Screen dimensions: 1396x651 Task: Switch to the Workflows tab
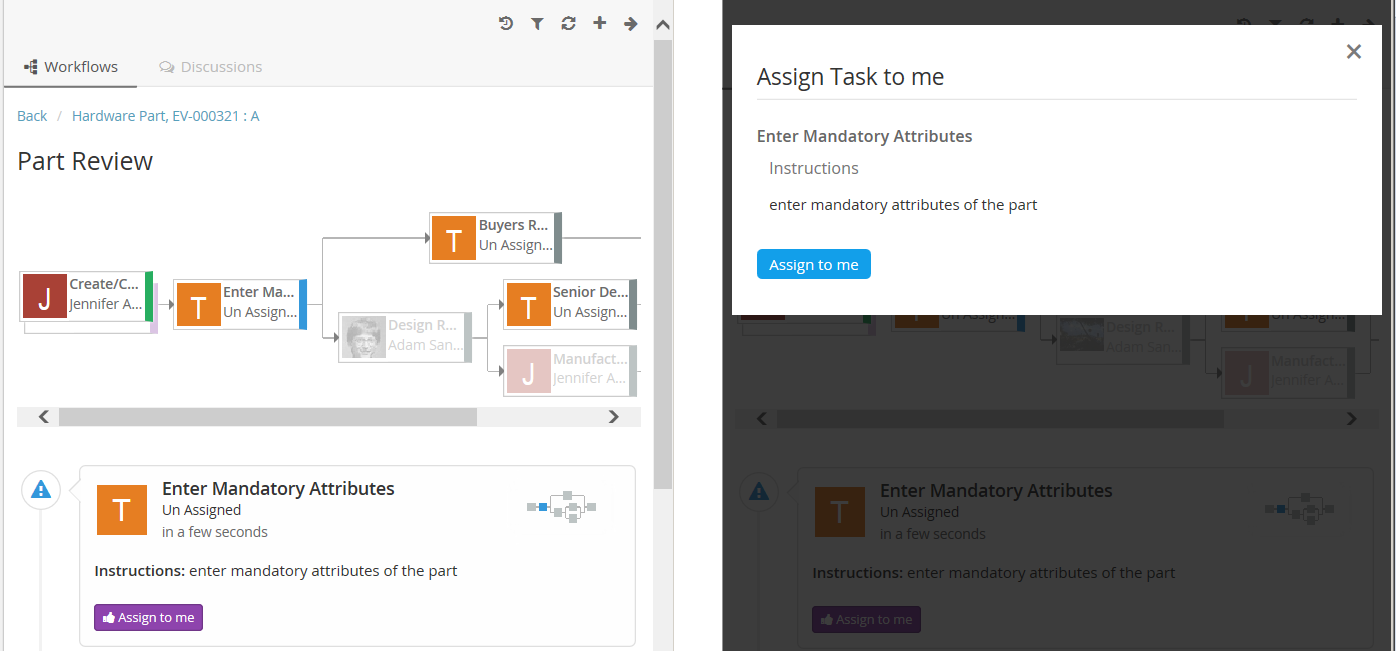point(71,67)
